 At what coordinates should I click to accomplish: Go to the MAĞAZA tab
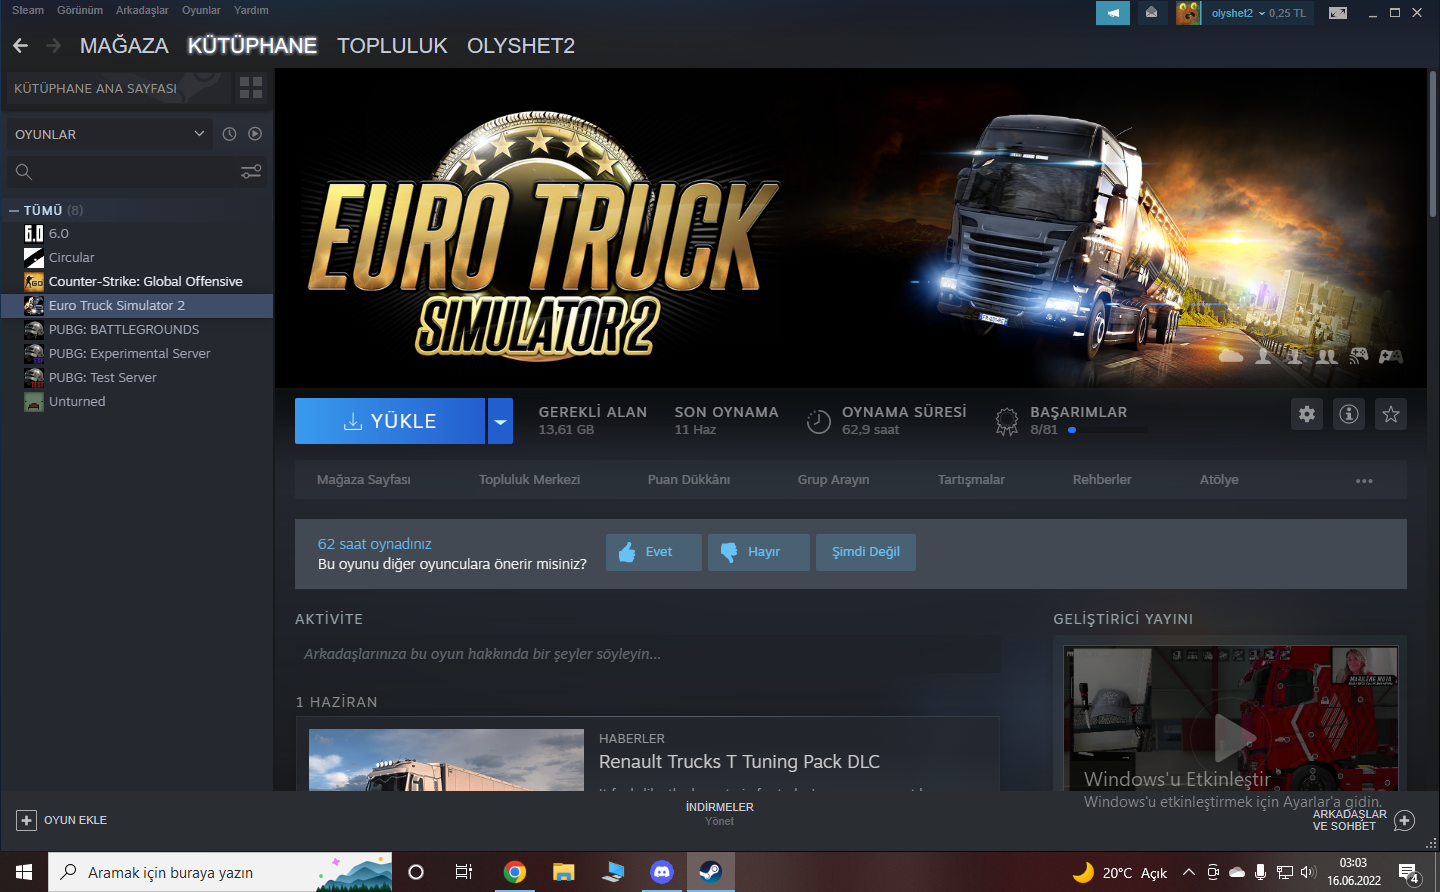click(124, 46)
